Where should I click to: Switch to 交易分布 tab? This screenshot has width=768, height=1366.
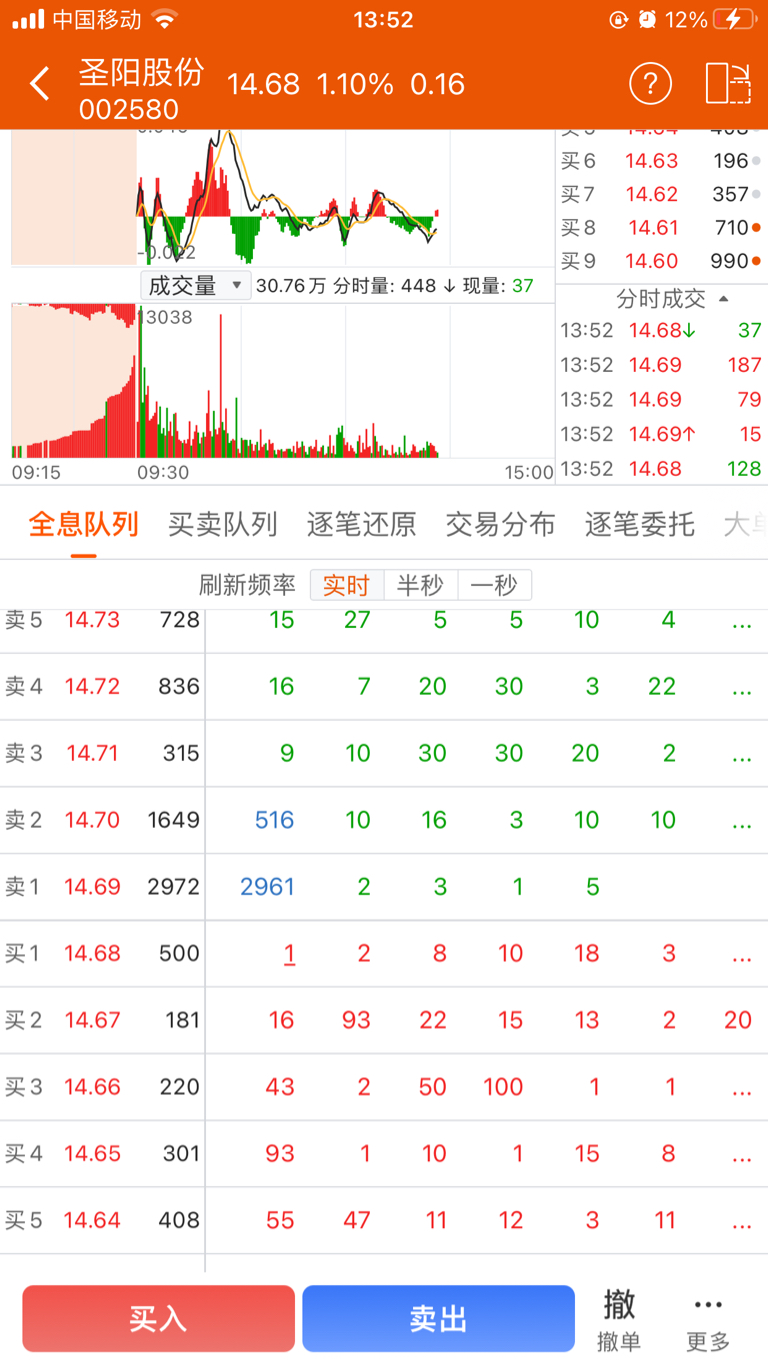500,524
